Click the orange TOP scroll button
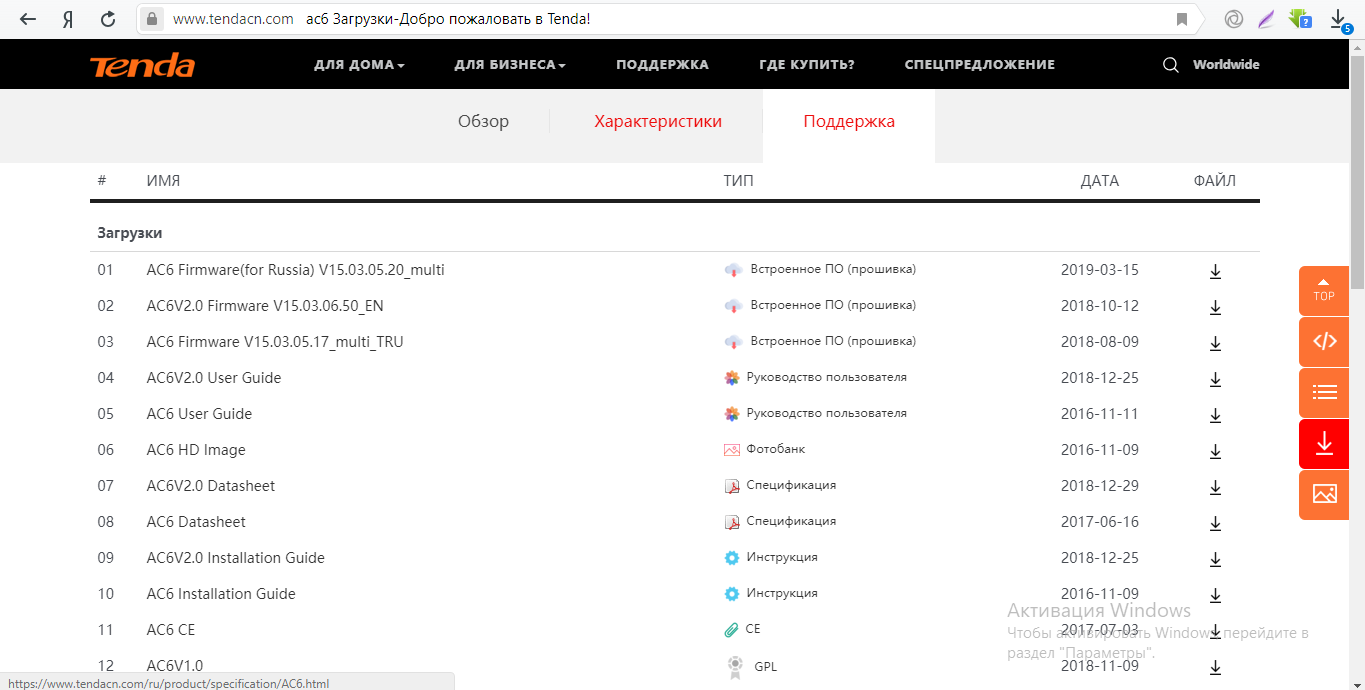 click(x=1324, y=290)
